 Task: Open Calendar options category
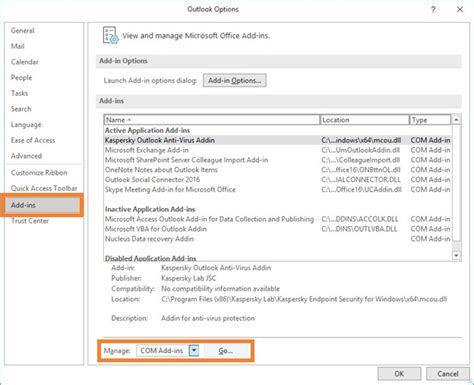tap(24, 62)
